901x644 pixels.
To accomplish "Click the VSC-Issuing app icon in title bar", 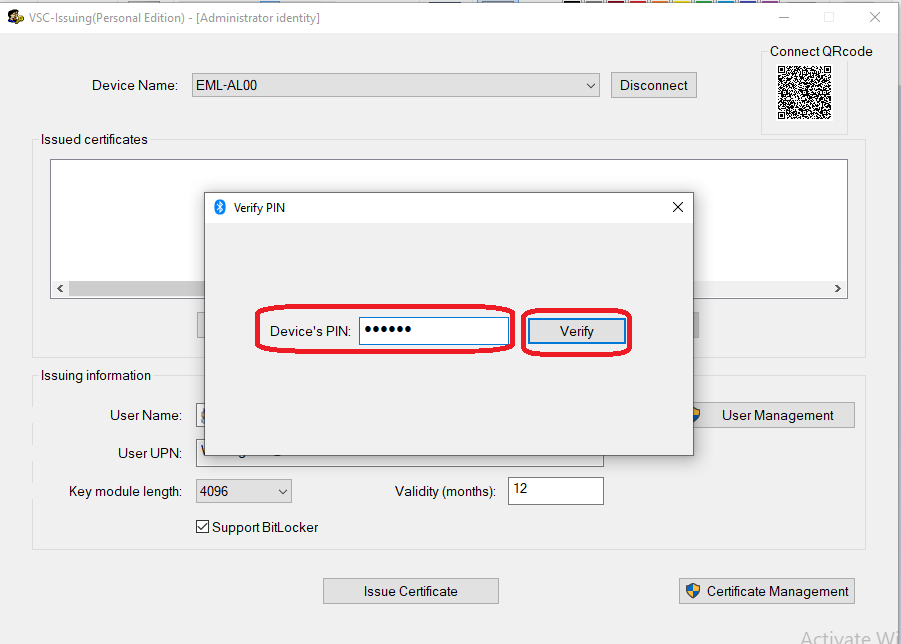I will [15, 17].
